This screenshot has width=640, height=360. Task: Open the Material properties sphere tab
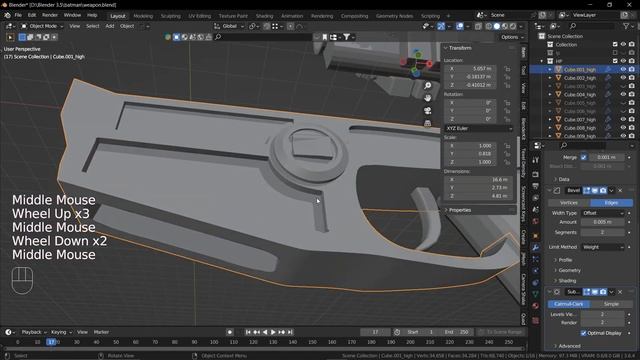click(536, 306)
